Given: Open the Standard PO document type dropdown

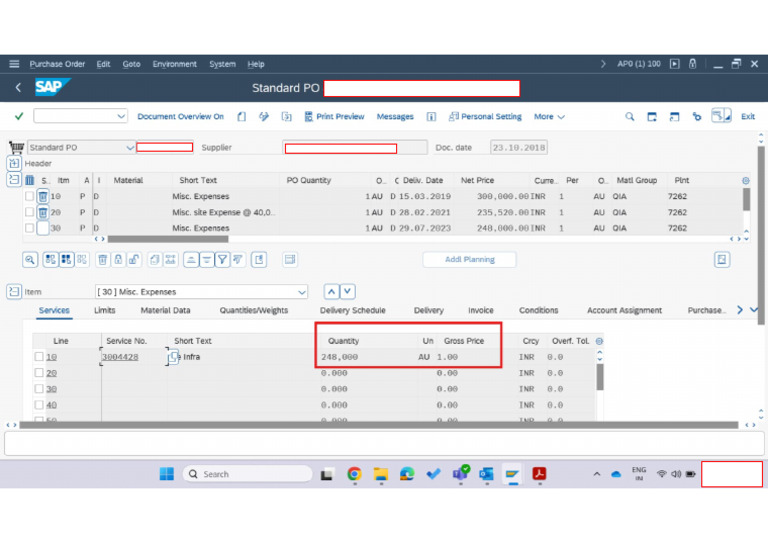Looking at the screenshot, I should [129, 147].
